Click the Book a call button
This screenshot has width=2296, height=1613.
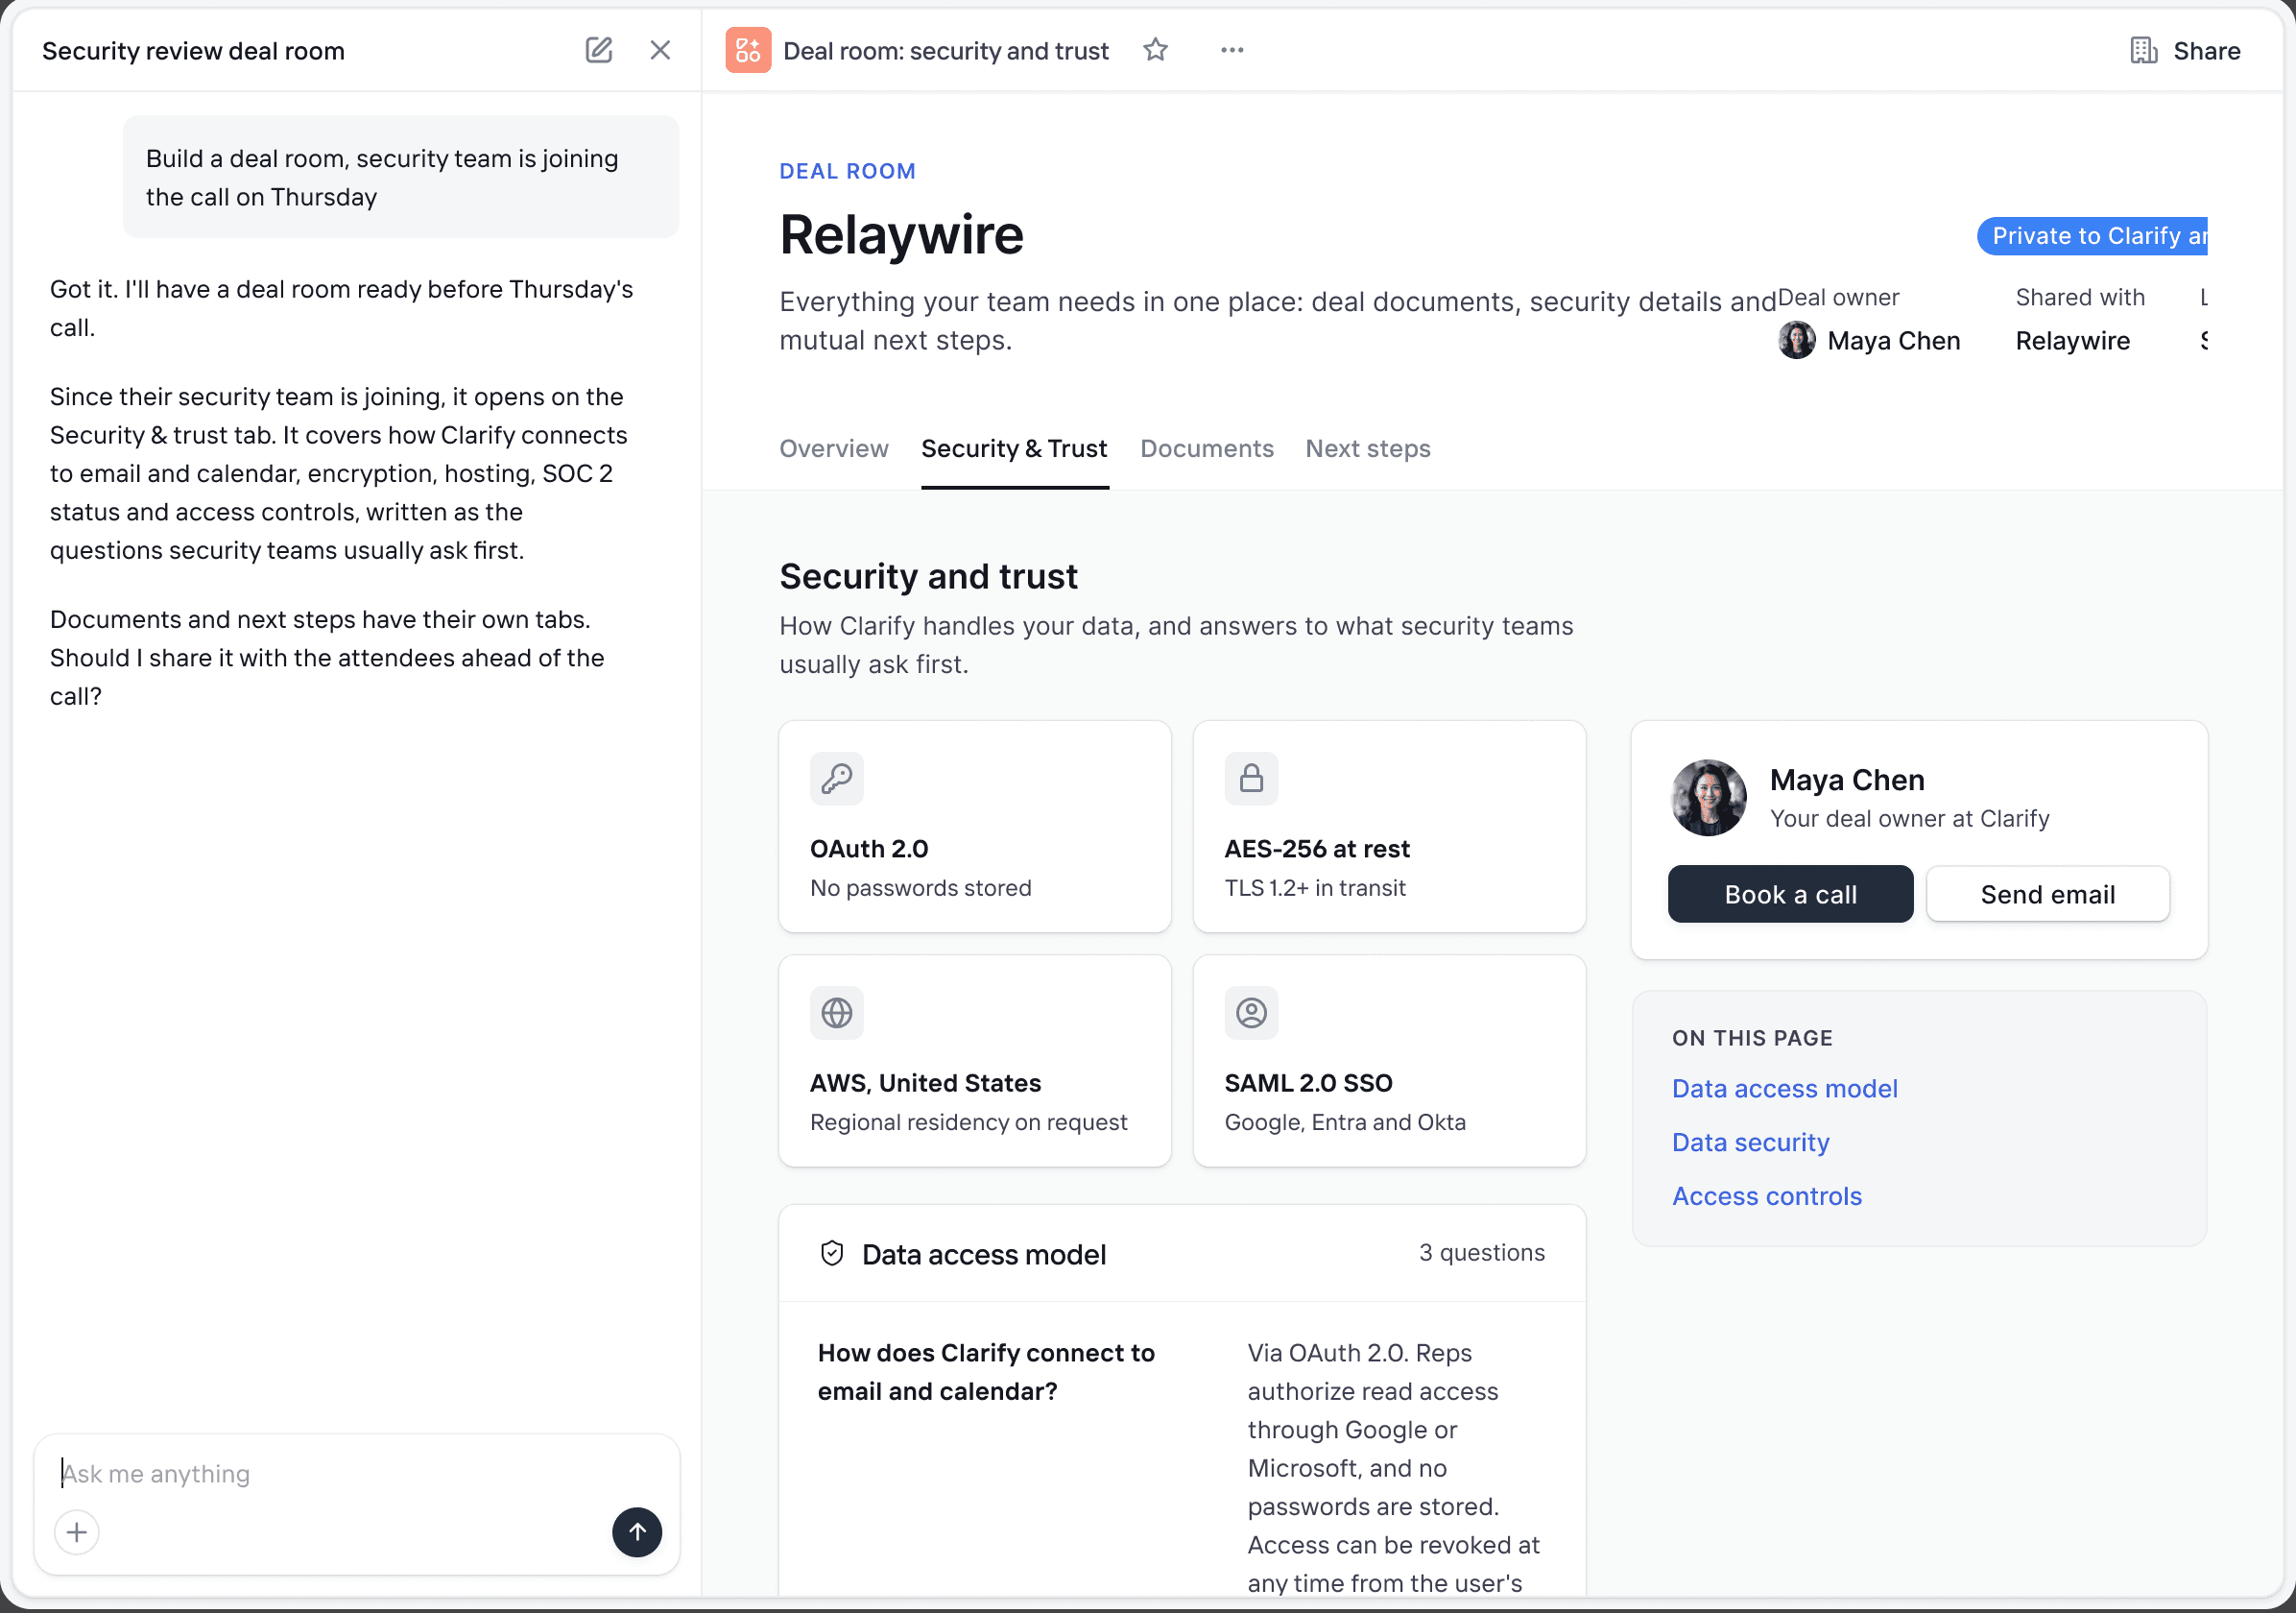[x=1790, y=894]
